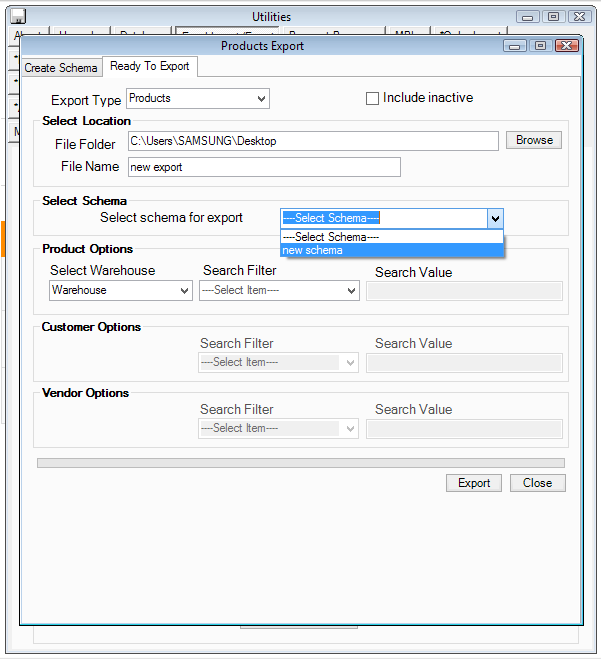The height and width of the screenshot is (659, 601).
Task: Pick the "---Select Schema---" list option
Action: pos(392,237)
